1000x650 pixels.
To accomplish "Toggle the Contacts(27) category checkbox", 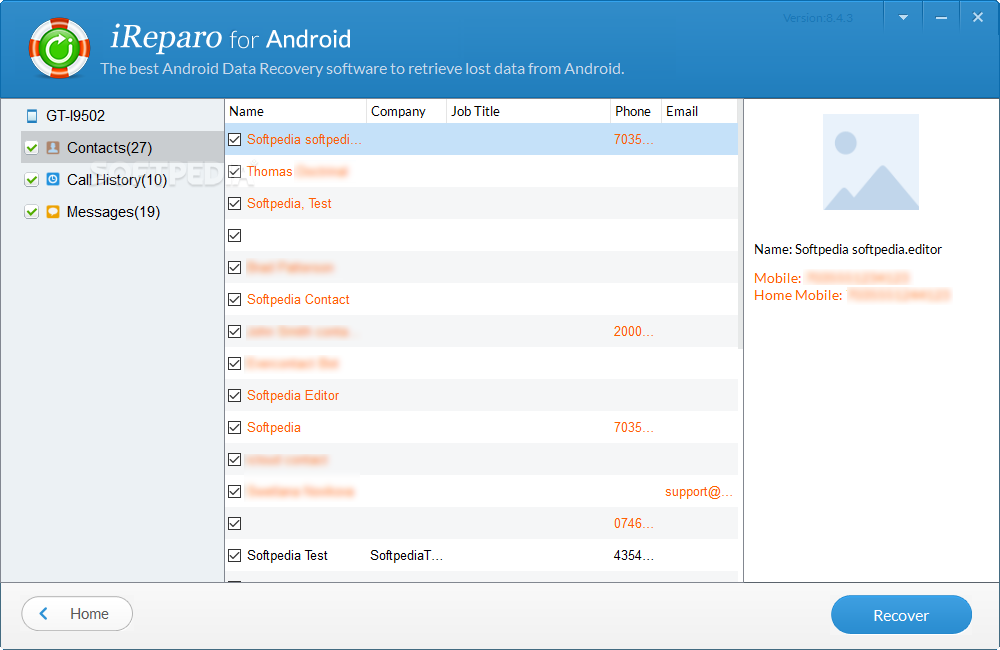I will [x=31, y=148].
